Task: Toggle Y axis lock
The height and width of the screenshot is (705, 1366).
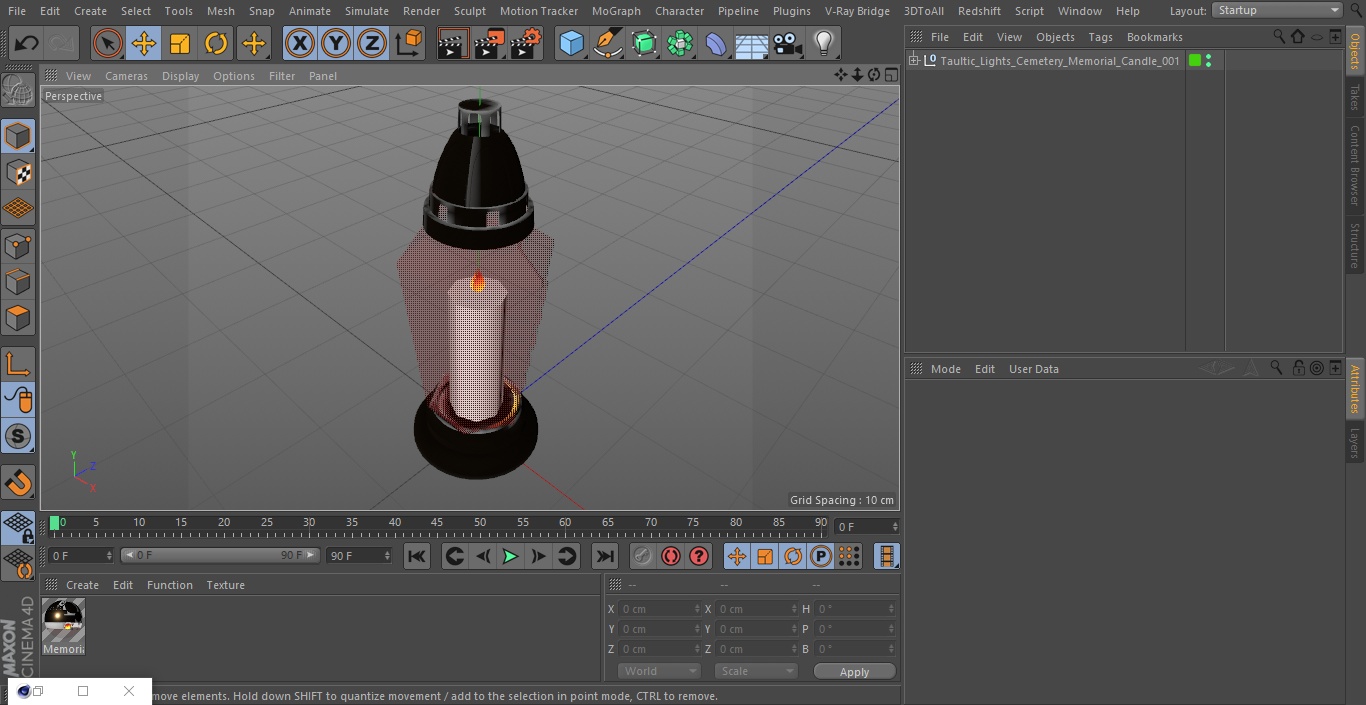Action: pyautogui.click(x=336, y=44)
